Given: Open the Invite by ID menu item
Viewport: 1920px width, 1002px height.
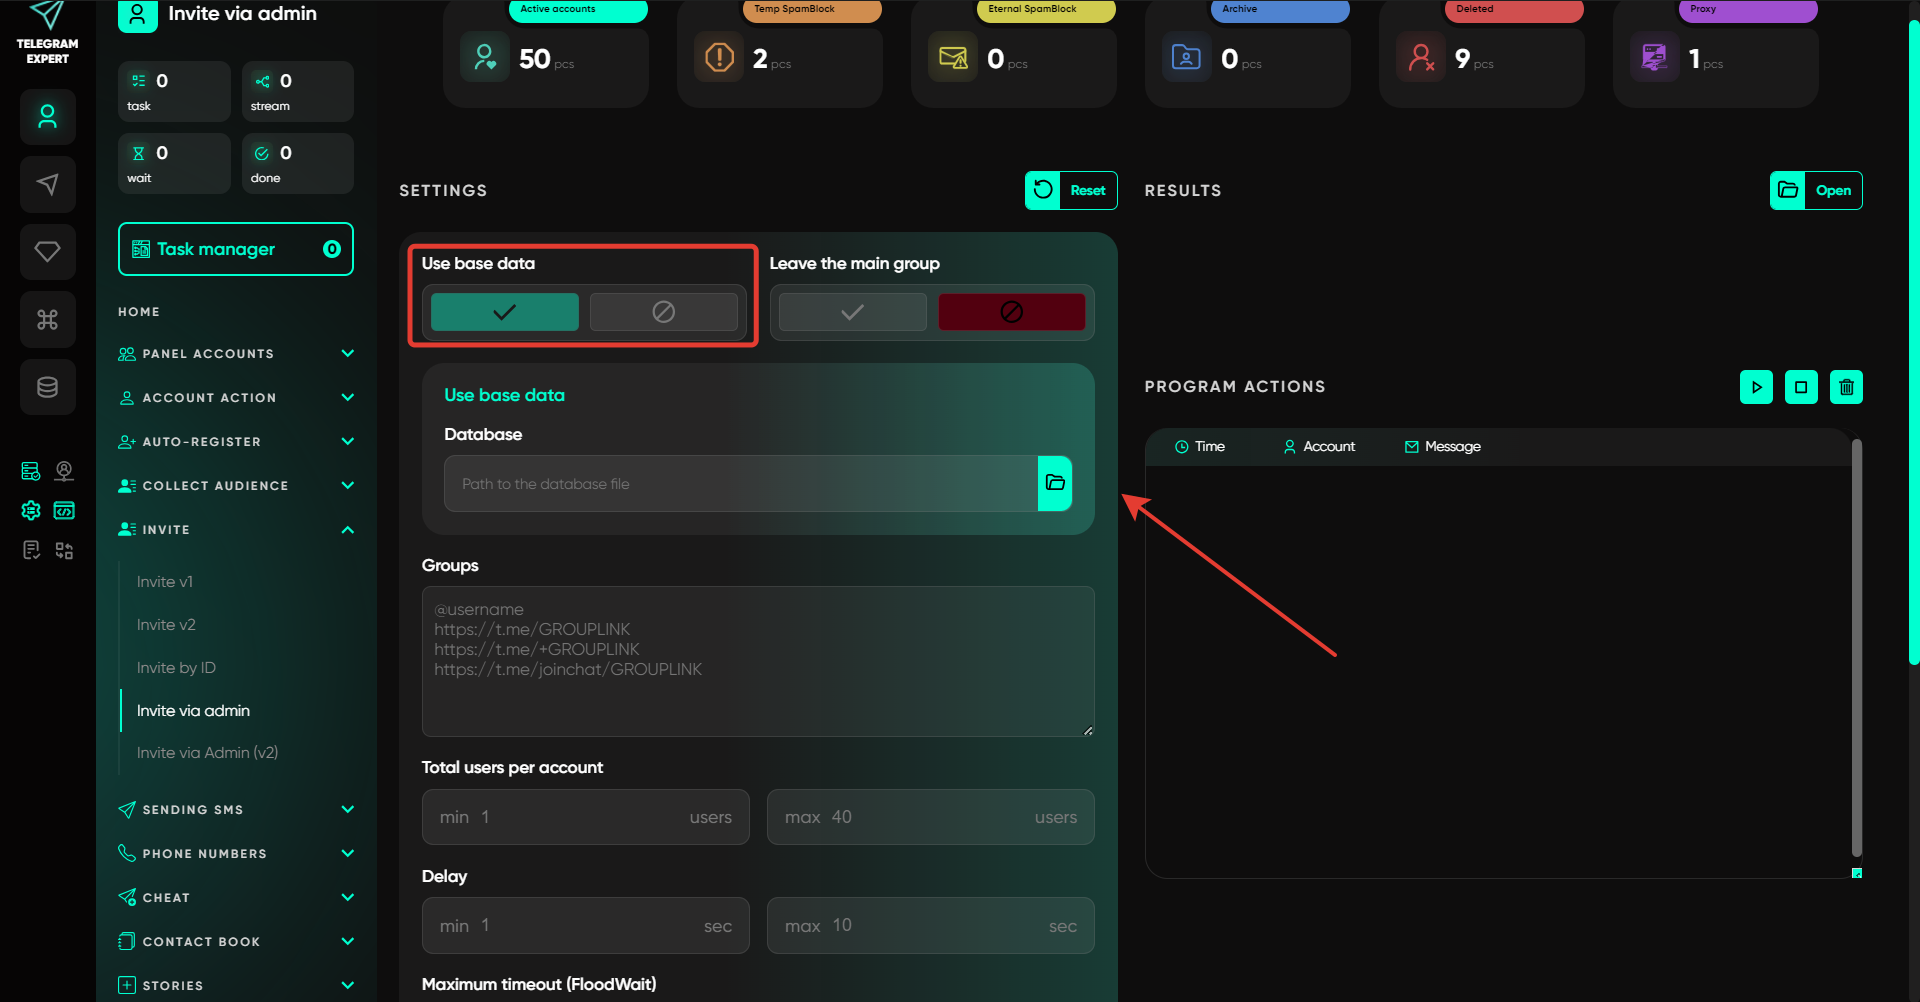Looking at the screenshot, I should 176,668.
